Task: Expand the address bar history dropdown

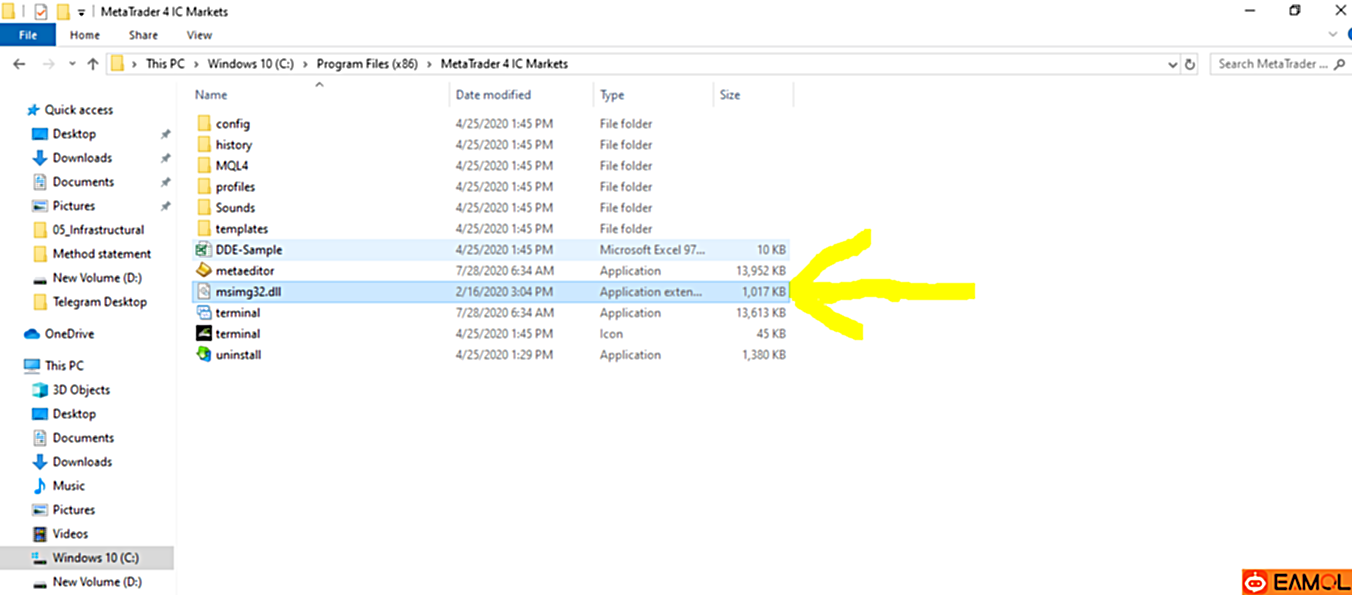Action: tap(1172, 64)
